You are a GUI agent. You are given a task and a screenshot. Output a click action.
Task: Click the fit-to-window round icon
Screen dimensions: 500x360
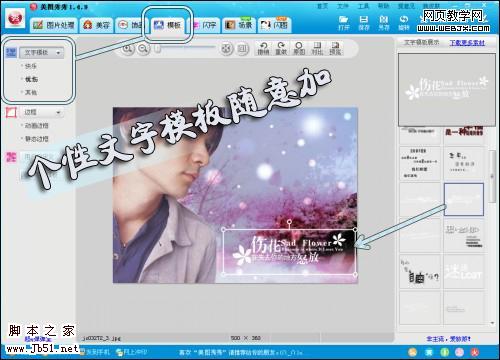coord(227,49)
